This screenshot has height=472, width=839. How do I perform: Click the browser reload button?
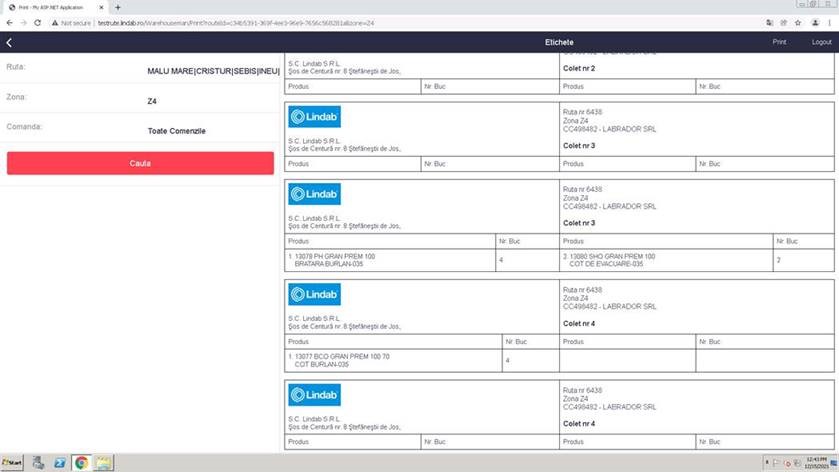pyautogui.click(x=37, y=22)
